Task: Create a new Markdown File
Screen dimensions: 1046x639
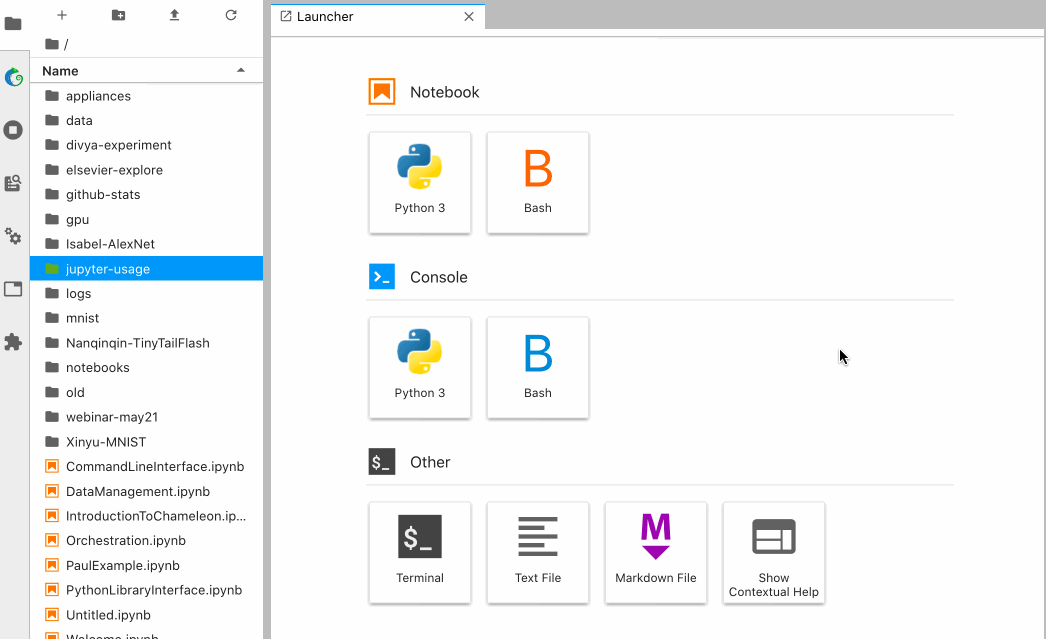Action: (656, 553)
